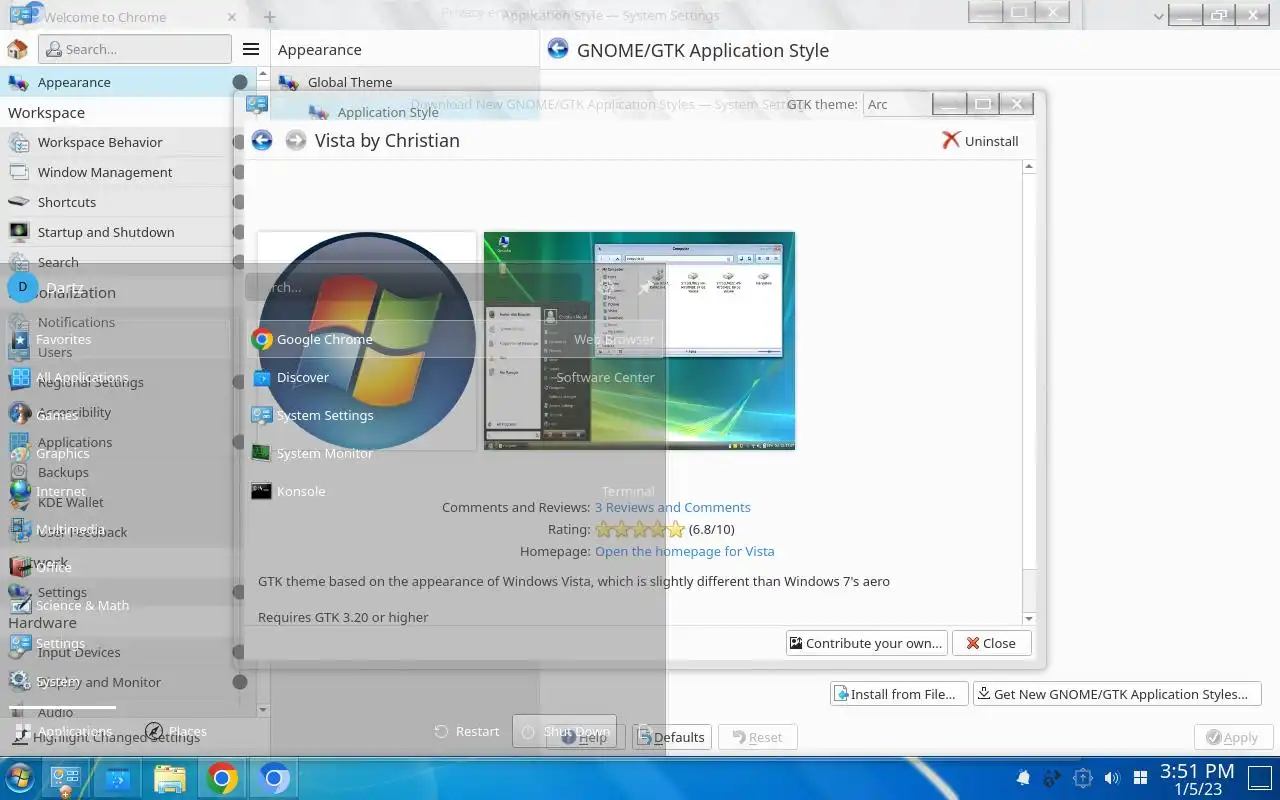This screenshot has width=1280, height=800.
Task: Launch Discover from the launcher list
Action: (455, 377)
